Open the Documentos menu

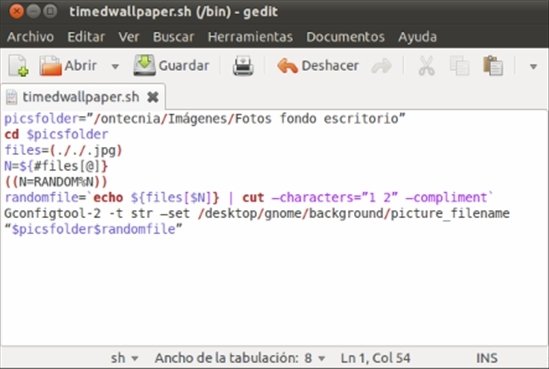[346, 37]
